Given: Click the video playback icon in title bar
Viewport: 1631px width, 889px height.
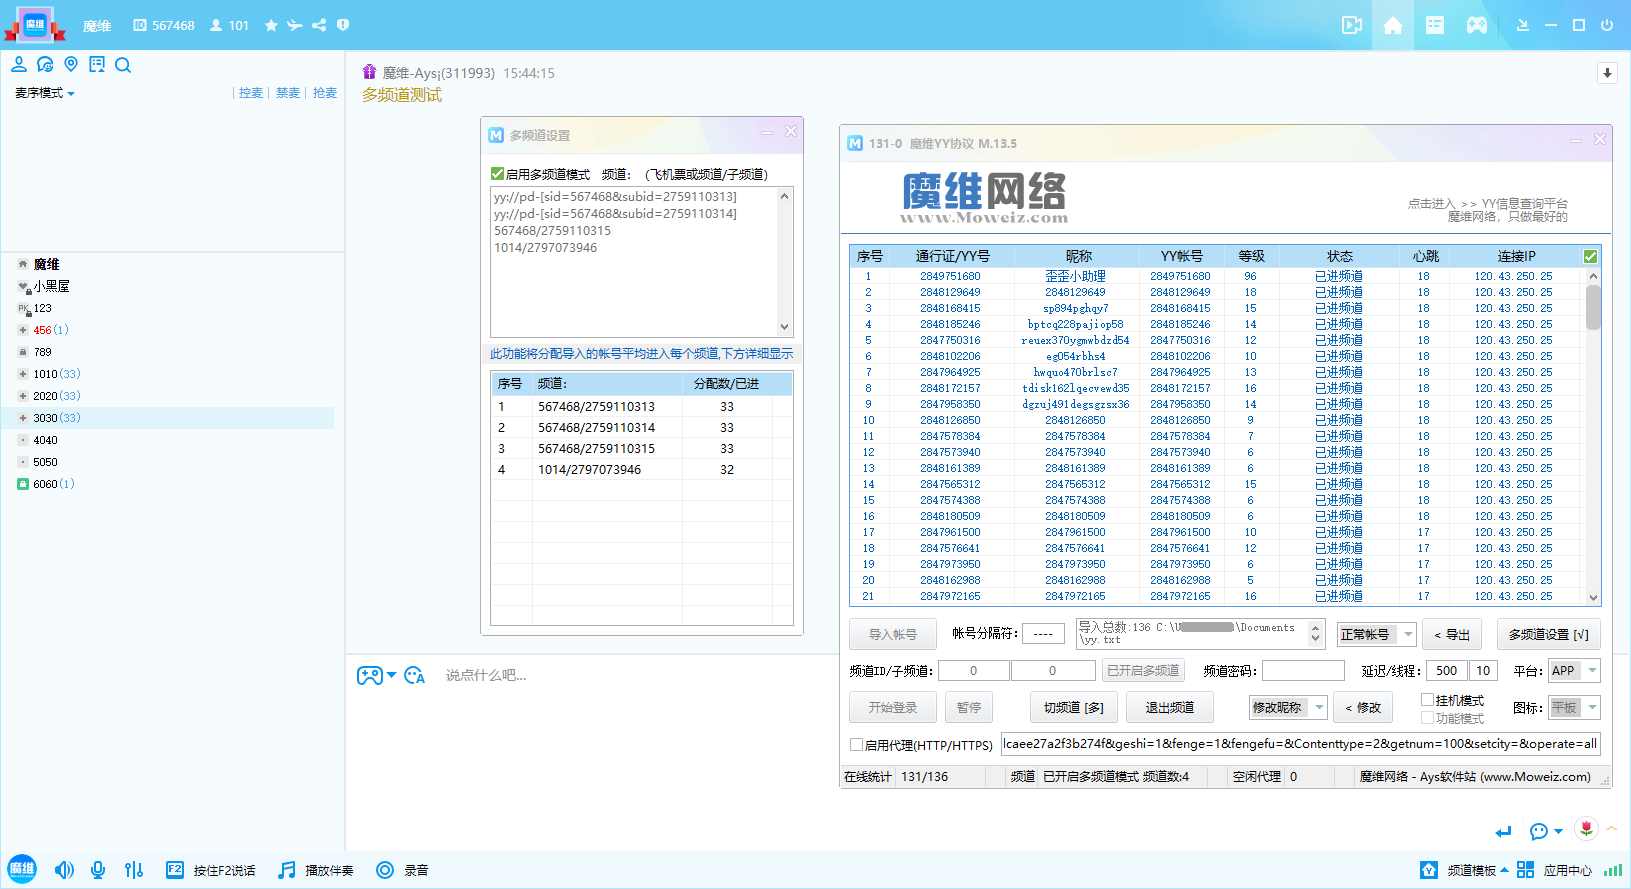Looking at the screenshot, I should tap(1352, 25).
